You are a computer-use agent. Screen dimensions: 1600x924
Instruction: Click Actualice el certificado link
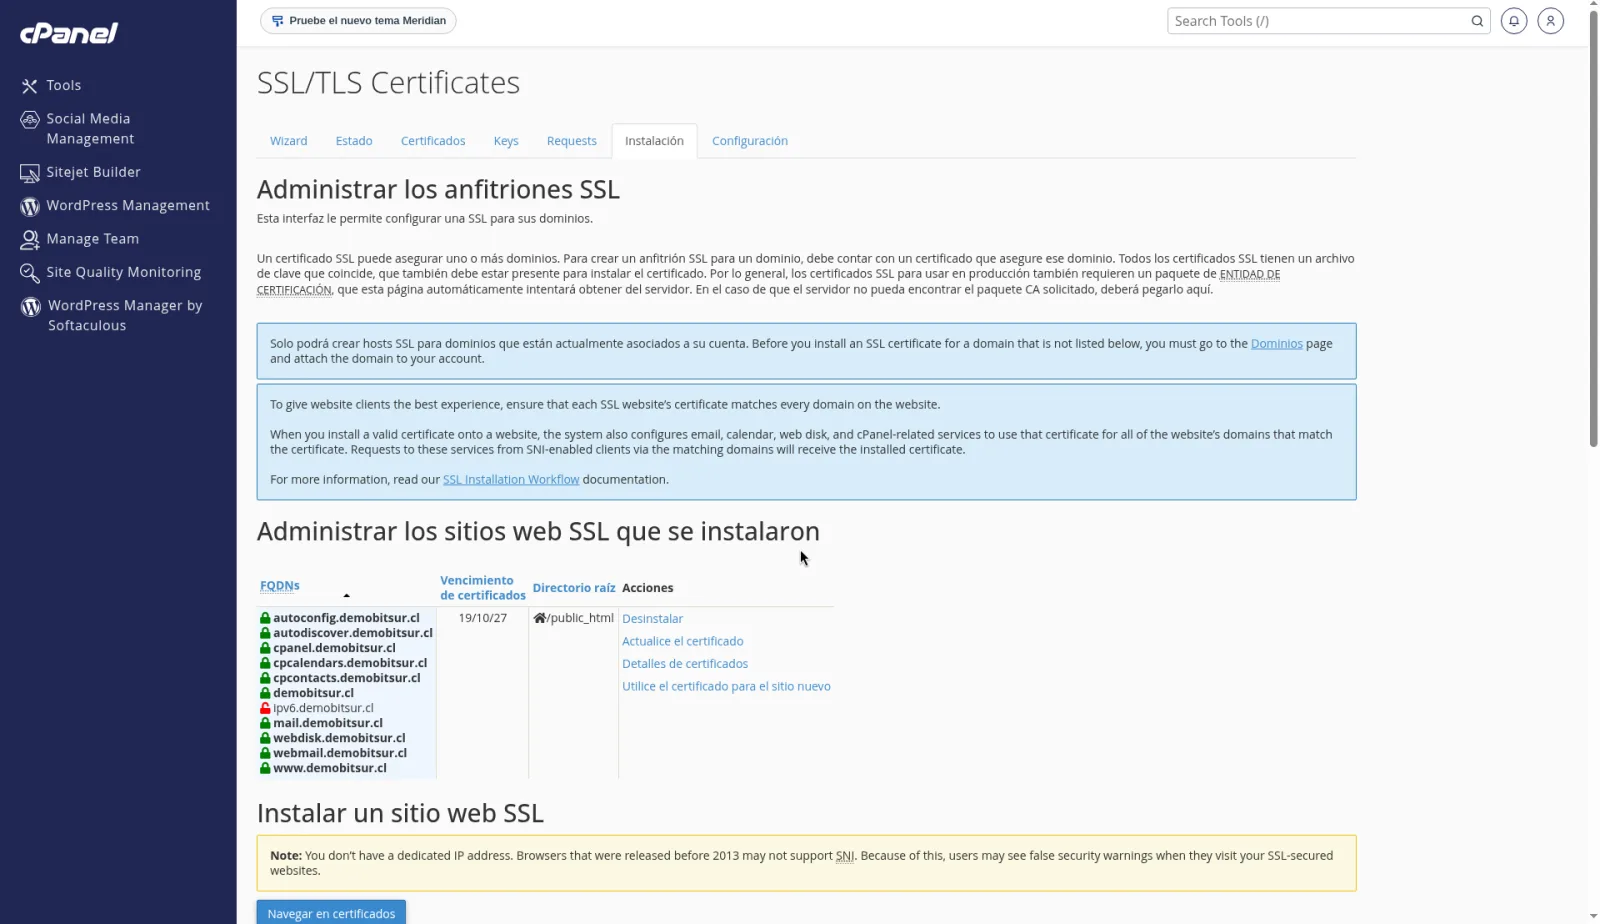(x=683, y=641)
